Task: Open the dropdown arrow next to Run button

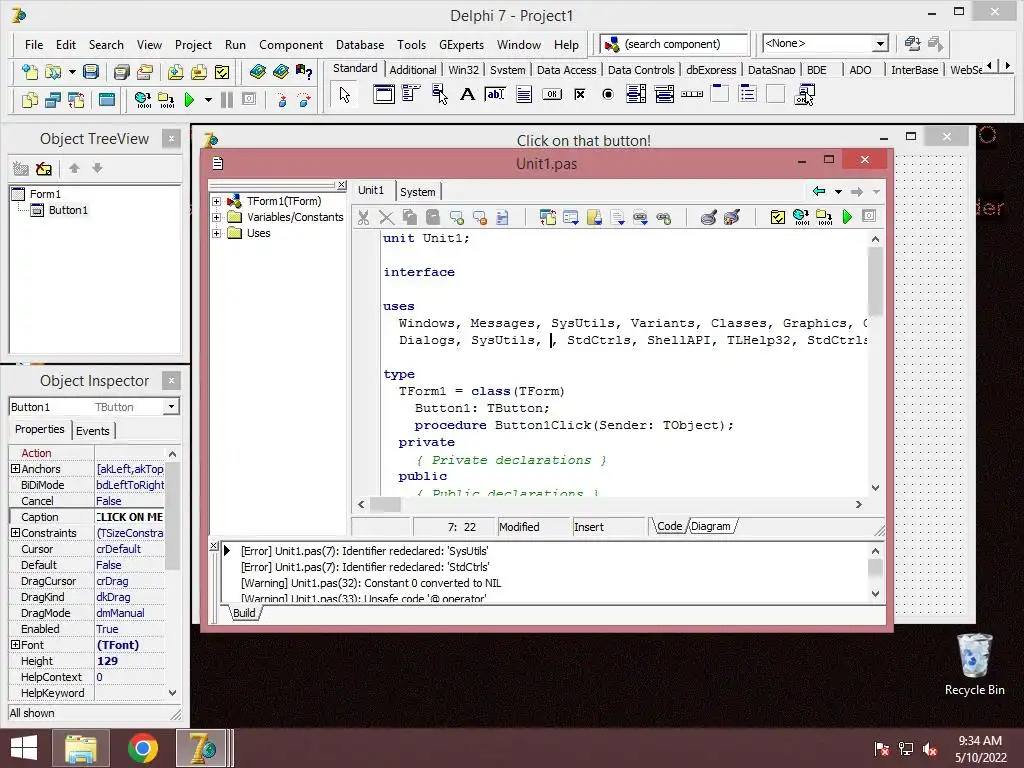Action: tap(208, 100)
